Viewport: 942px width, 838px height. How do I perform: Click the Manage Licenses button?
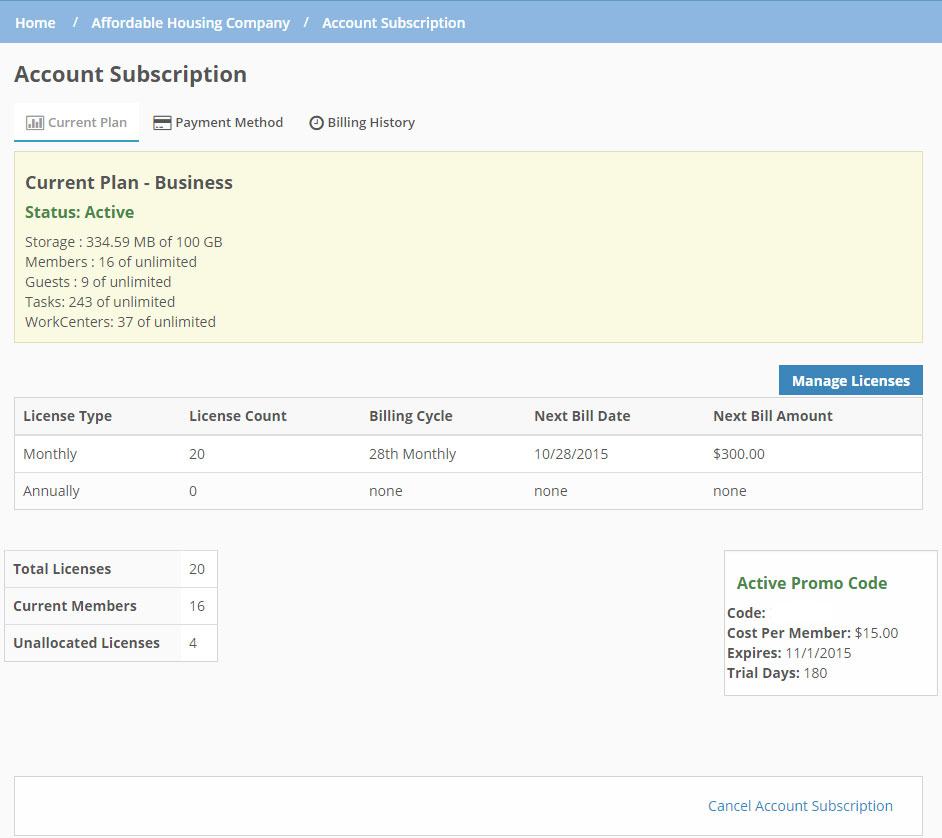click(850, 380)
